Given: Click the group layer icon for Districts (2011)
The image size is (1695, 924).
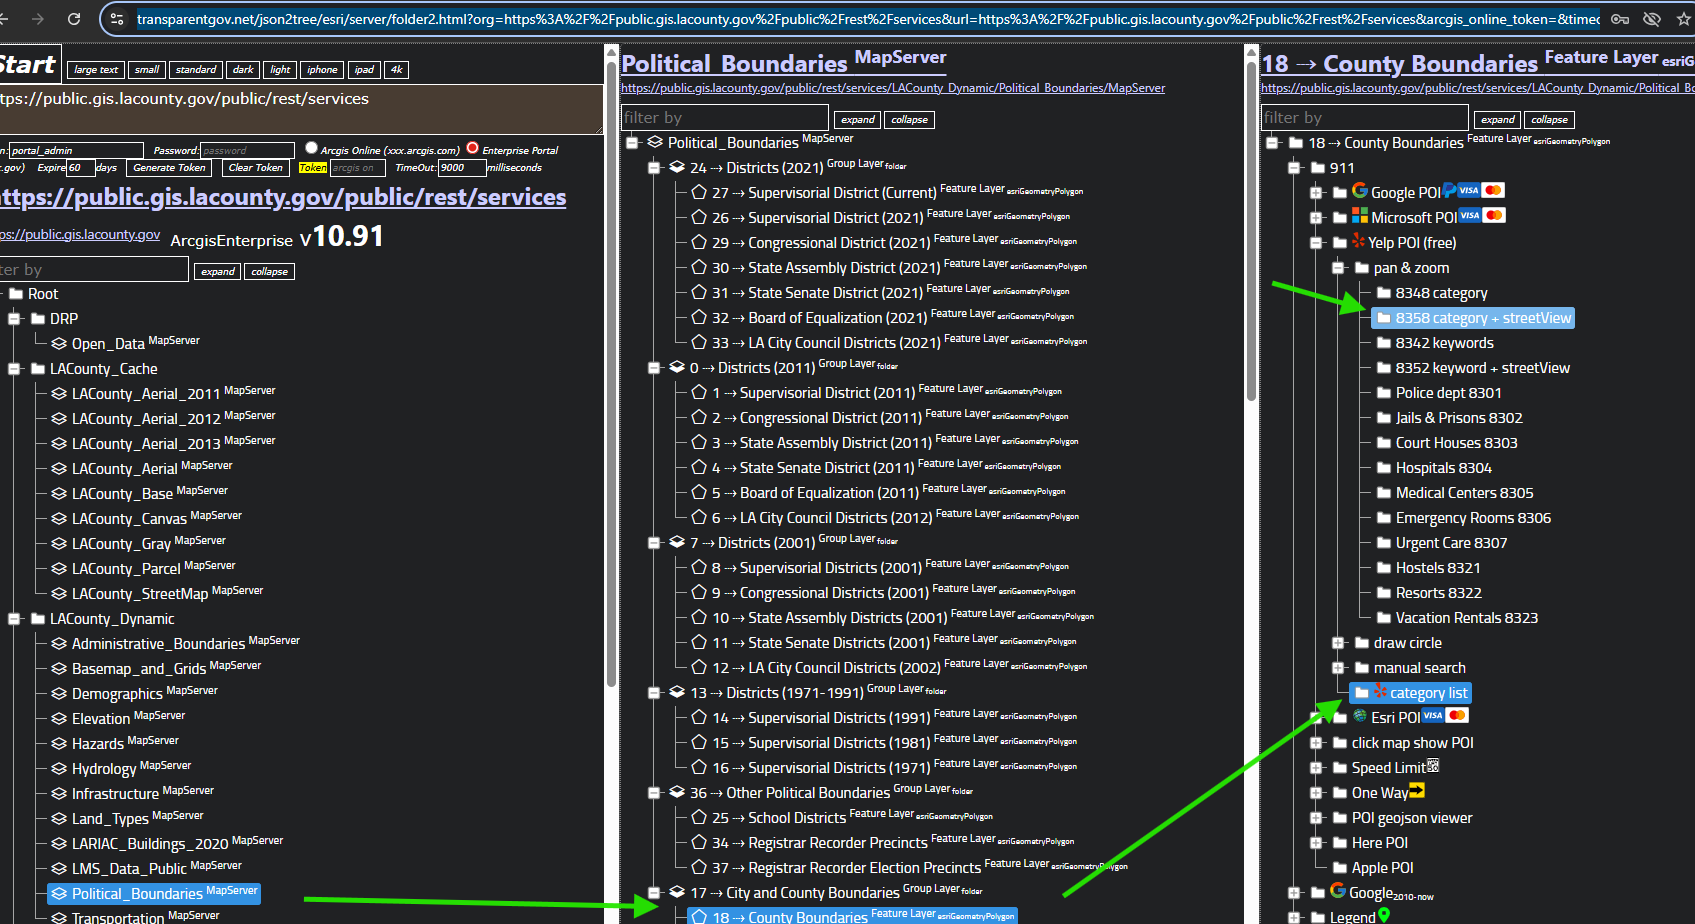Looking at the screenshot, I should (677, 368).
